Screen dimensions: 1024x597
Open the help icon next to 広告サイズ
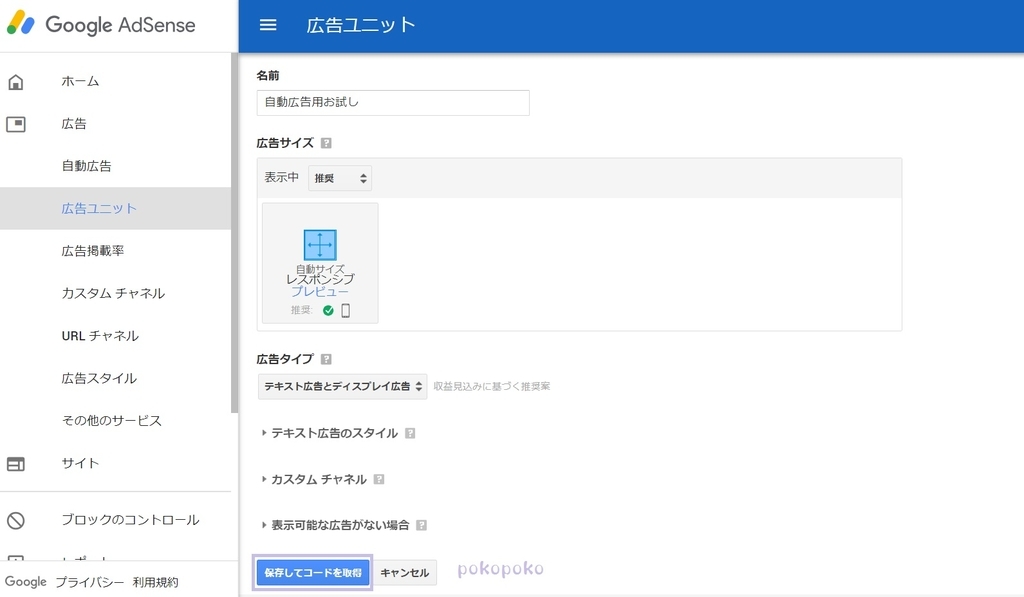[328, 142]
